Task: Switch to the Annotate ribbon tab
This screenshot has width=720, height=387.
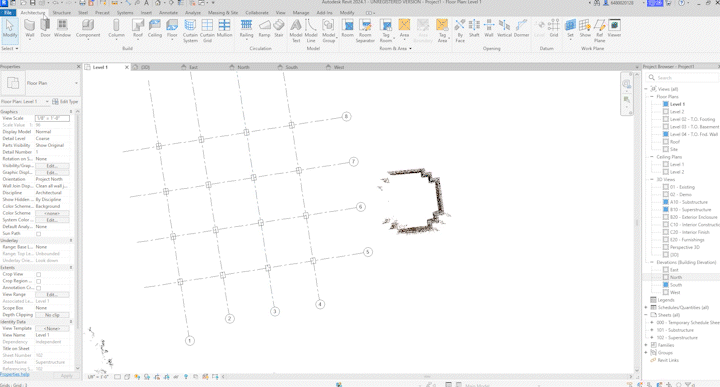Action: 168,13
